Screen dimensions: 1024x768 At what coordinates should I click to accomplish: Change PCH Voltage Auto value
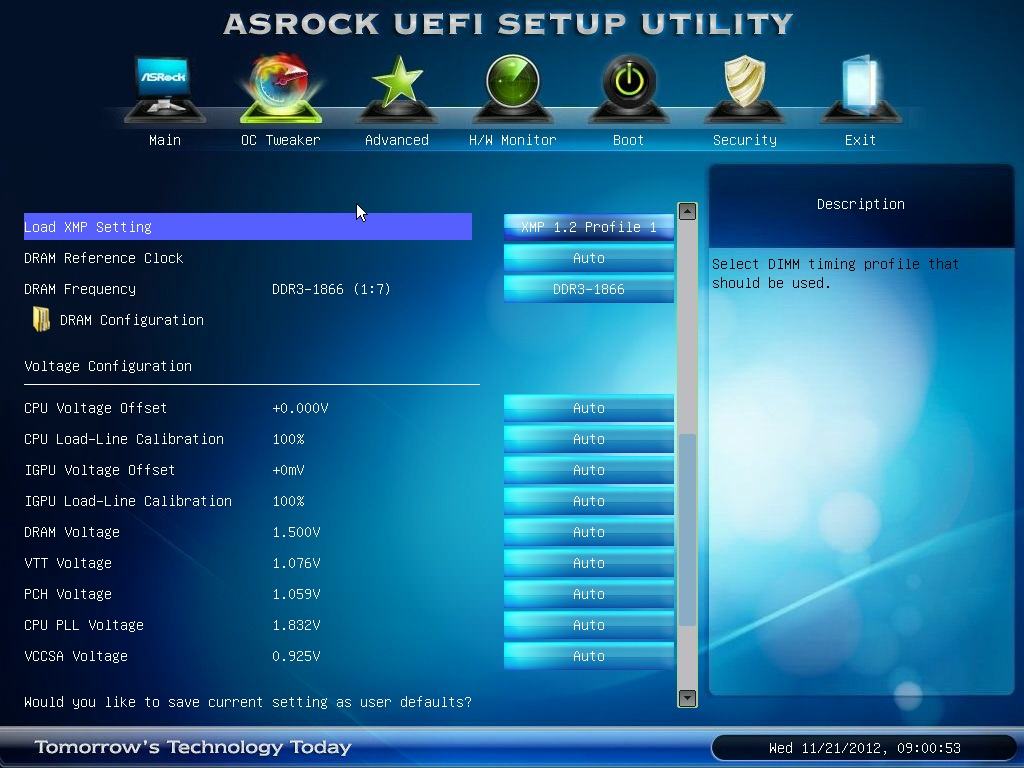click(589, 594)
